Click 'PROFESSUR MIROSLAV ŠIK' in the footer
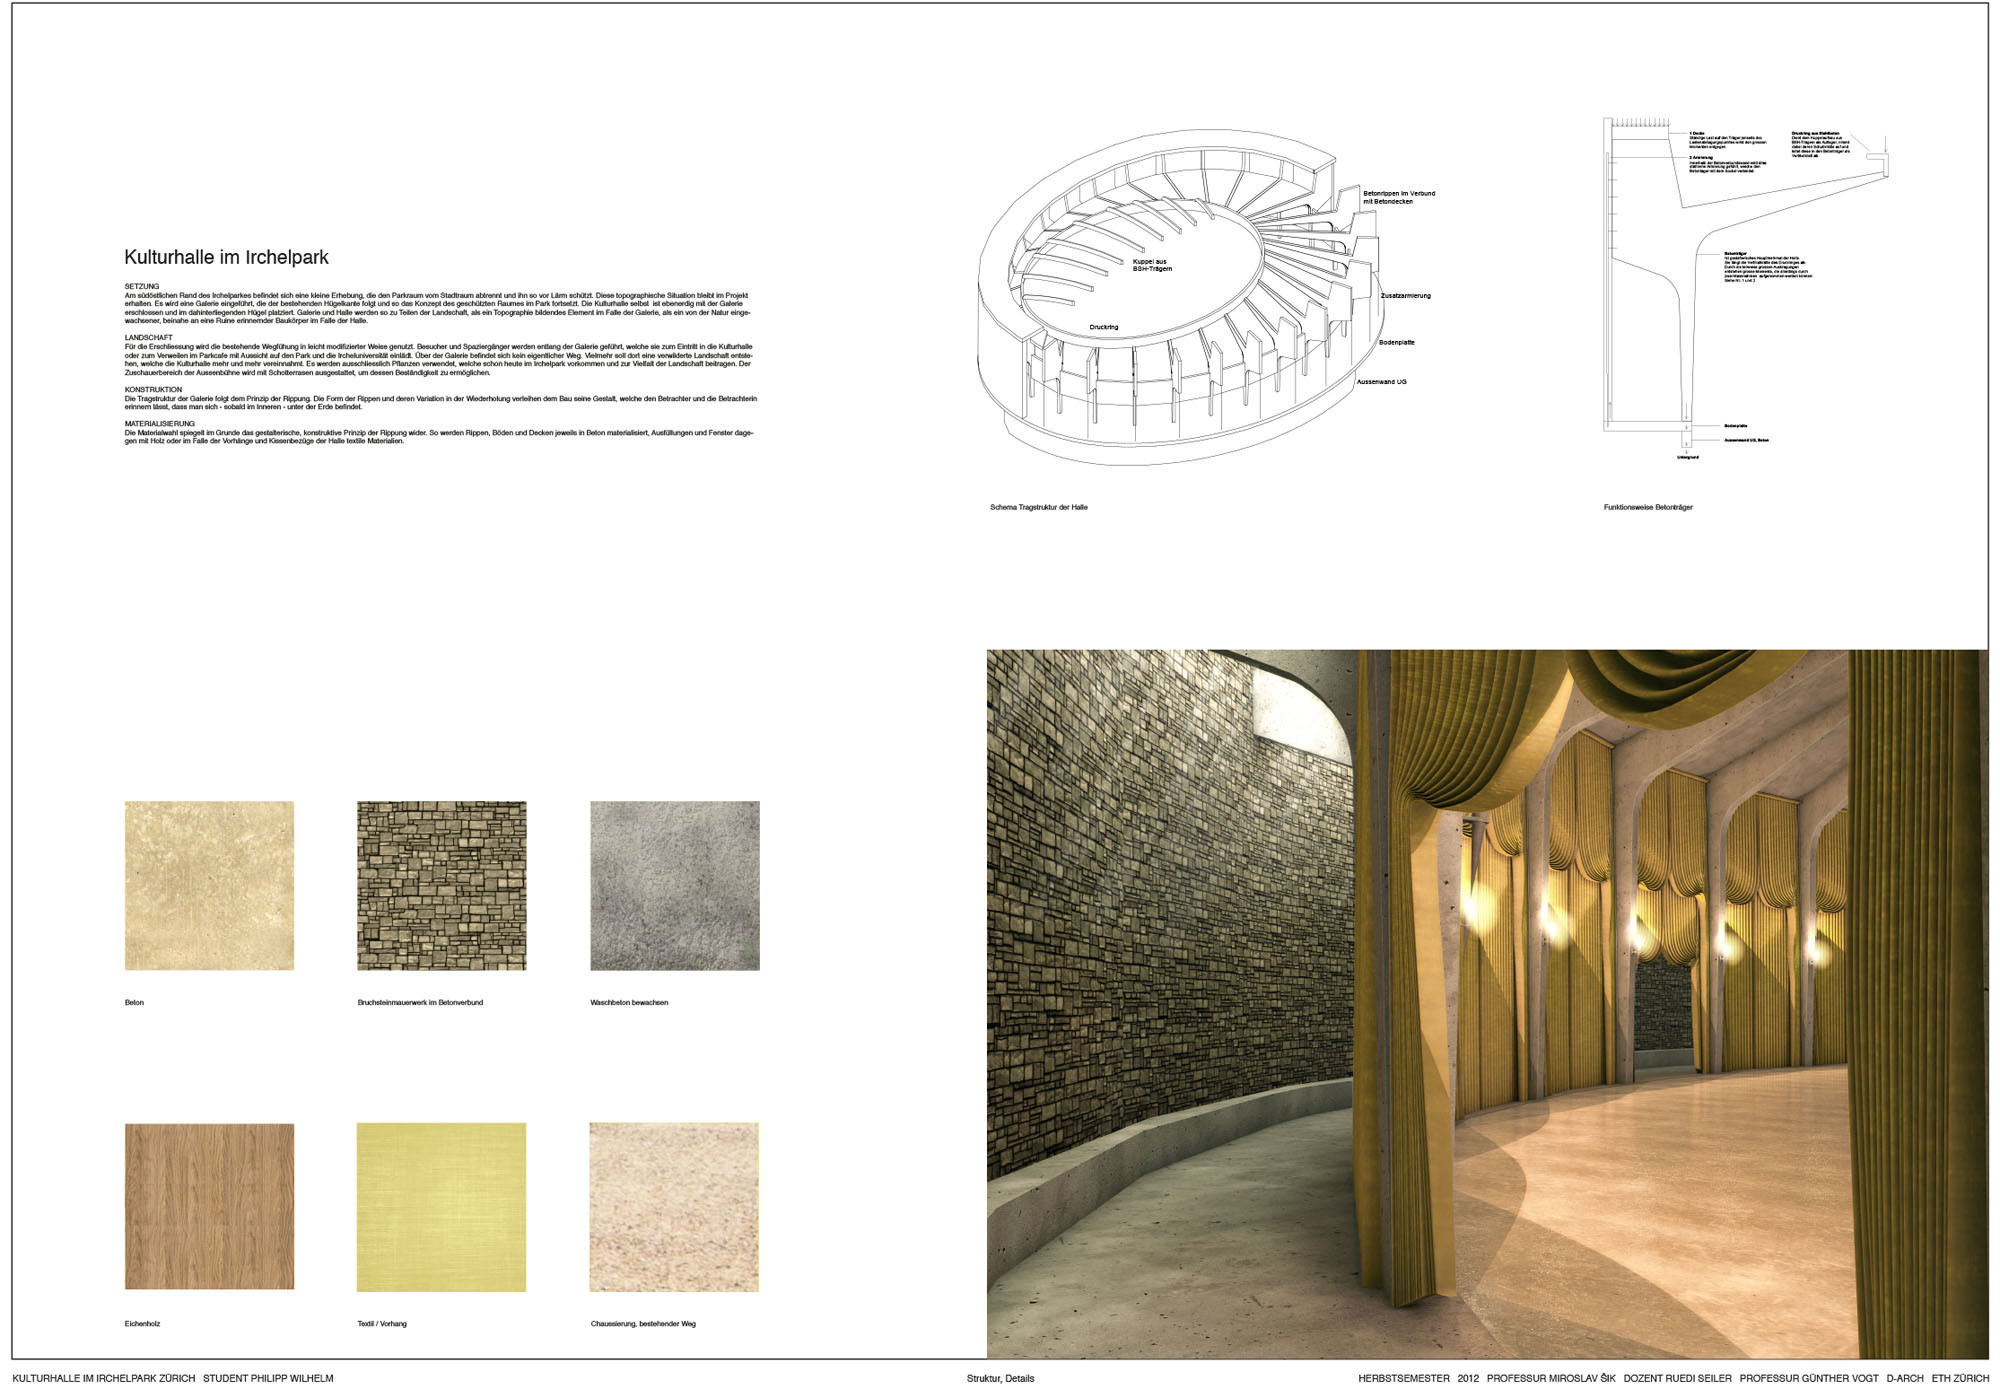 pyautogui.click(x=1551, y=1379)
